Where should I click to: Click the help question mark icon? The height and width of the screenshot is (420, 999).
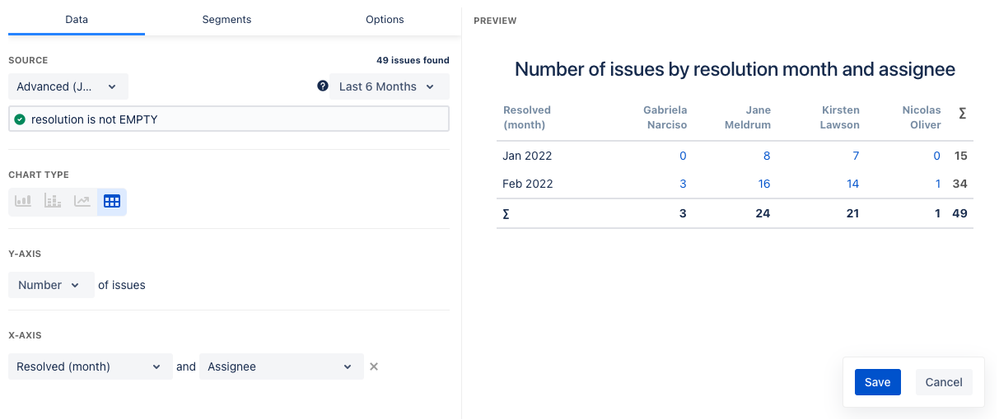(322, 86)
